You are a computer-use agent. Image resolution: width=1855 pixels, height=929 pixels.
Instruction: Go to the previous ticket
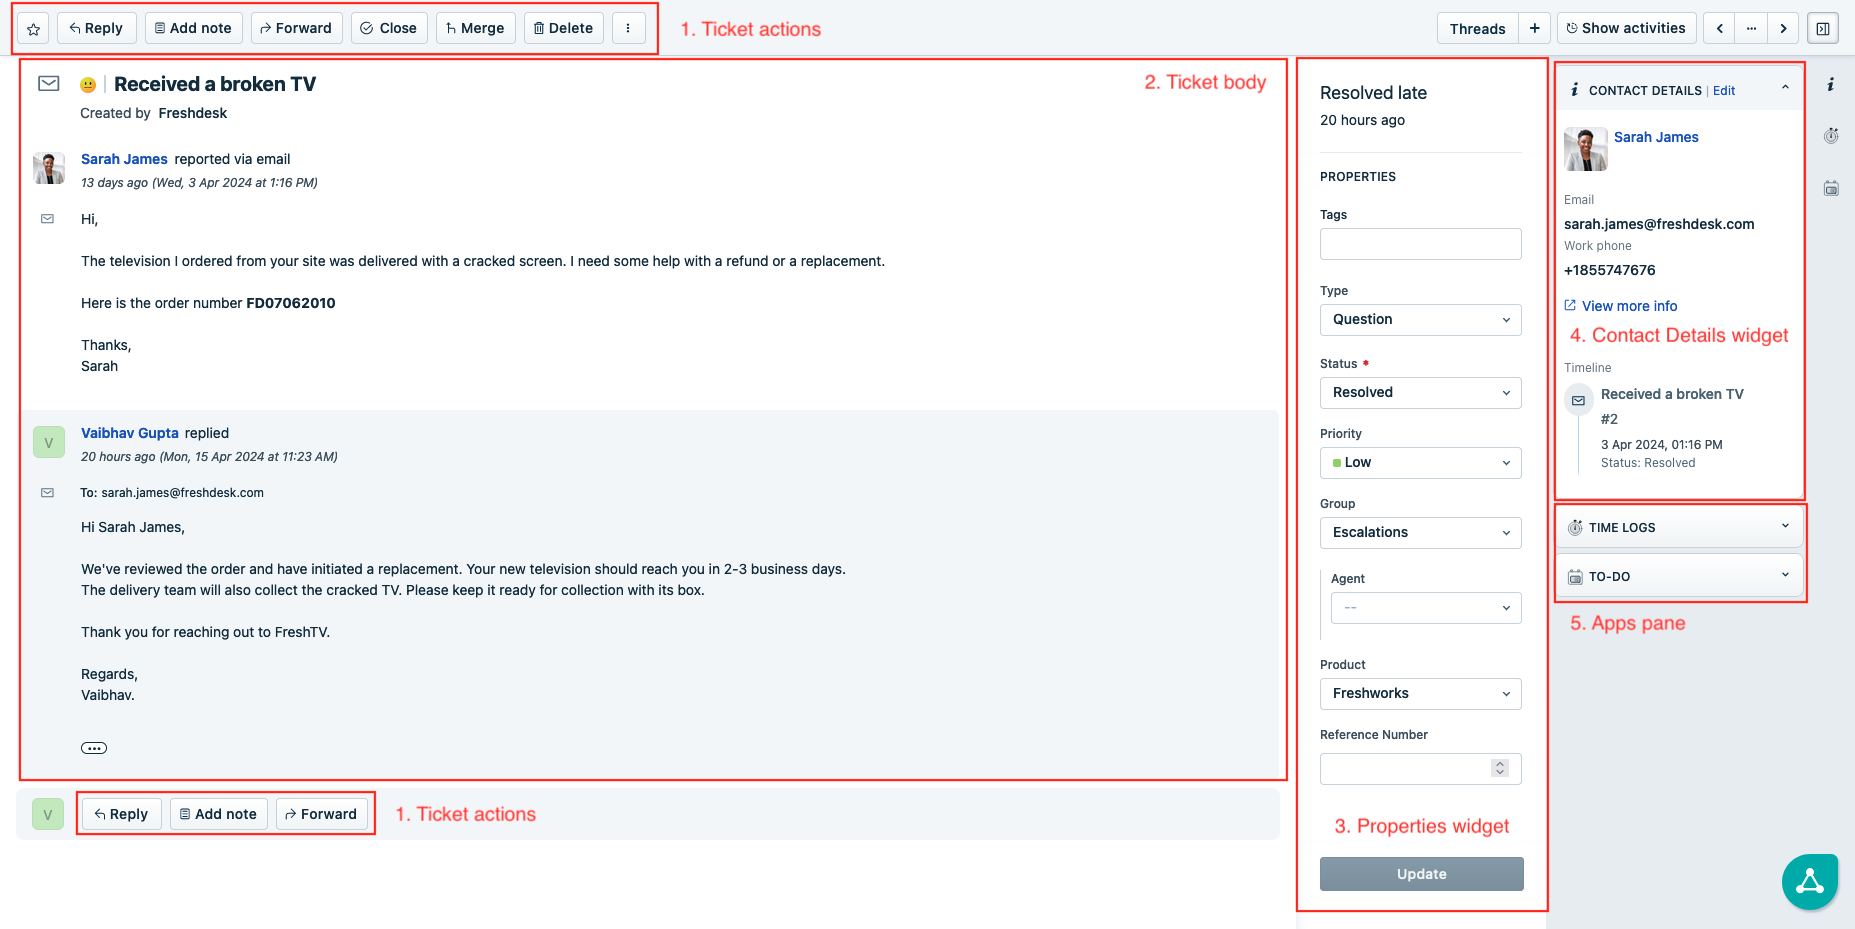point(1719,28)
